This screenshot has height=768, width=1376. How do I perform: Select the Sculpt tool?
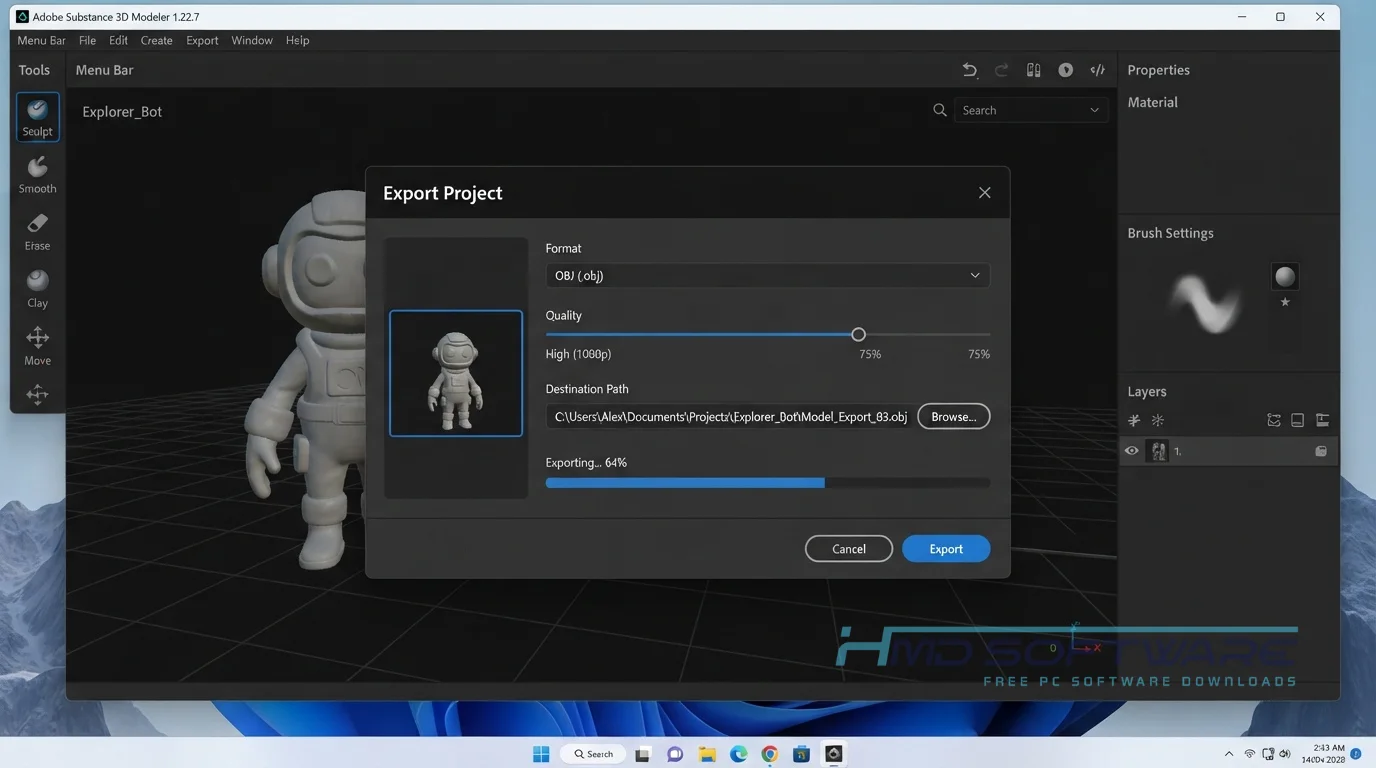pyautogui.click(x=37, y=117)
